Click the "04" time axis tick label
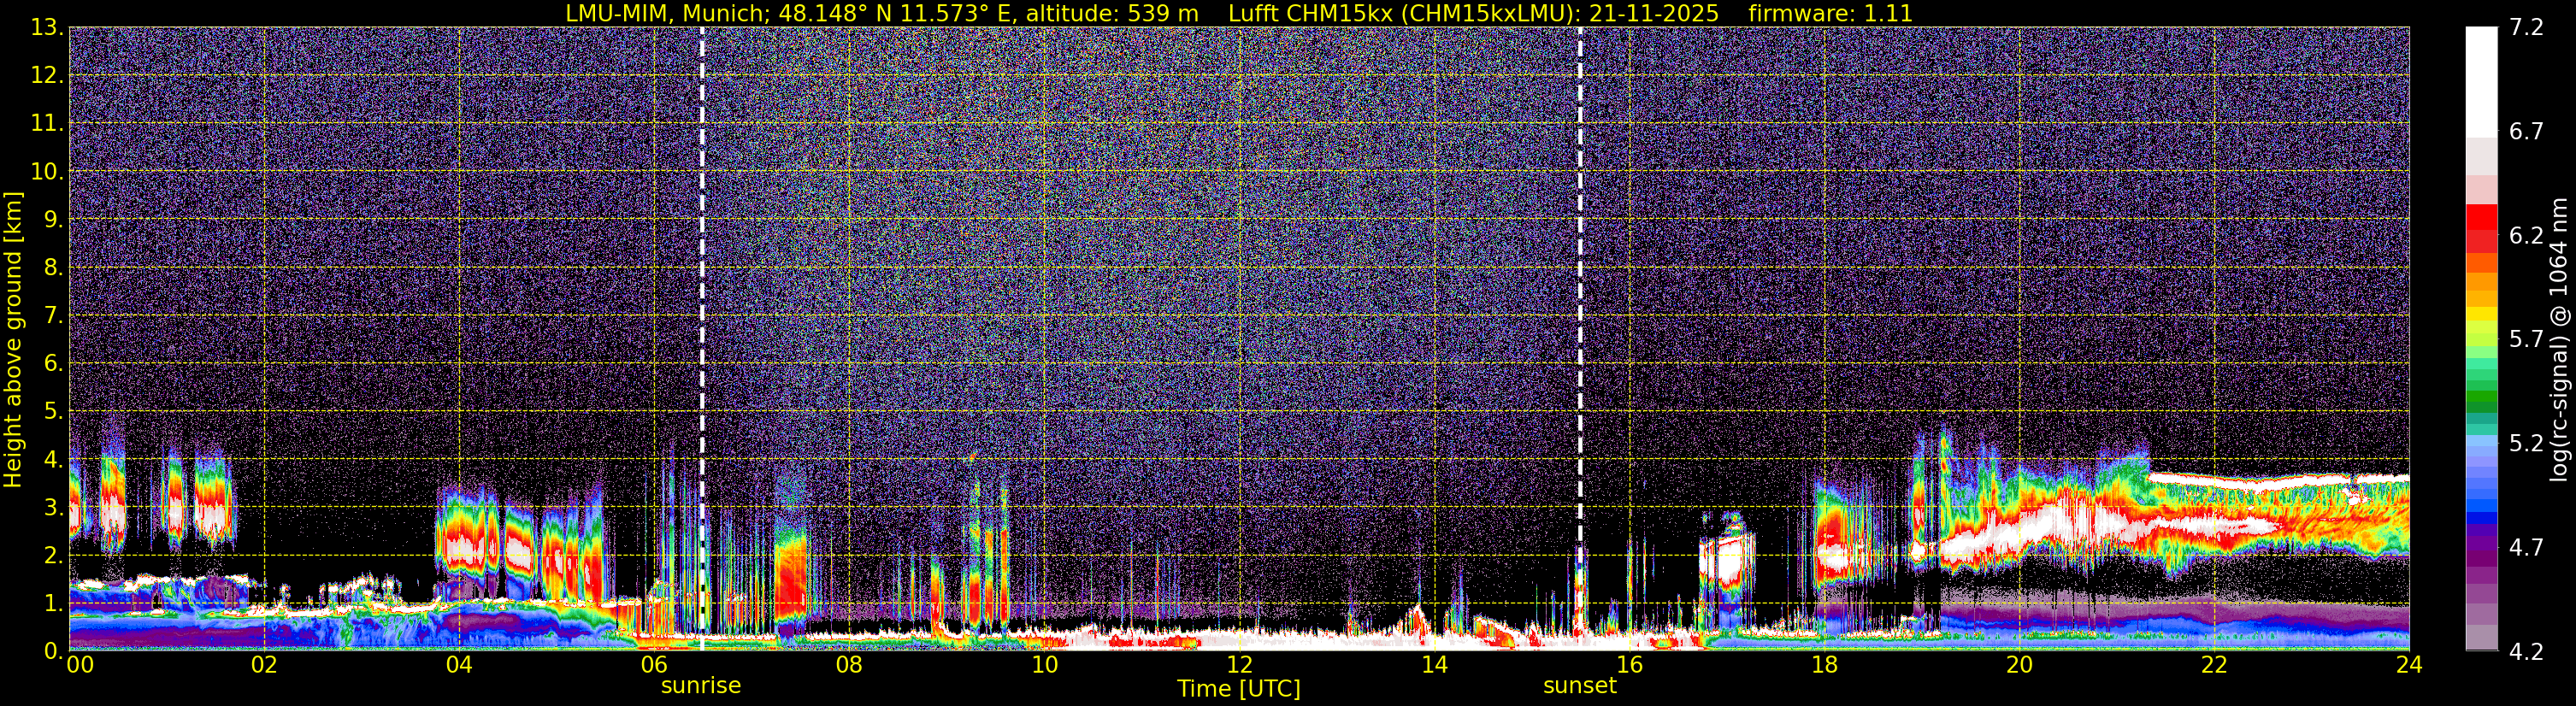This screenshot has width=2576, height=706. (459, 665)
